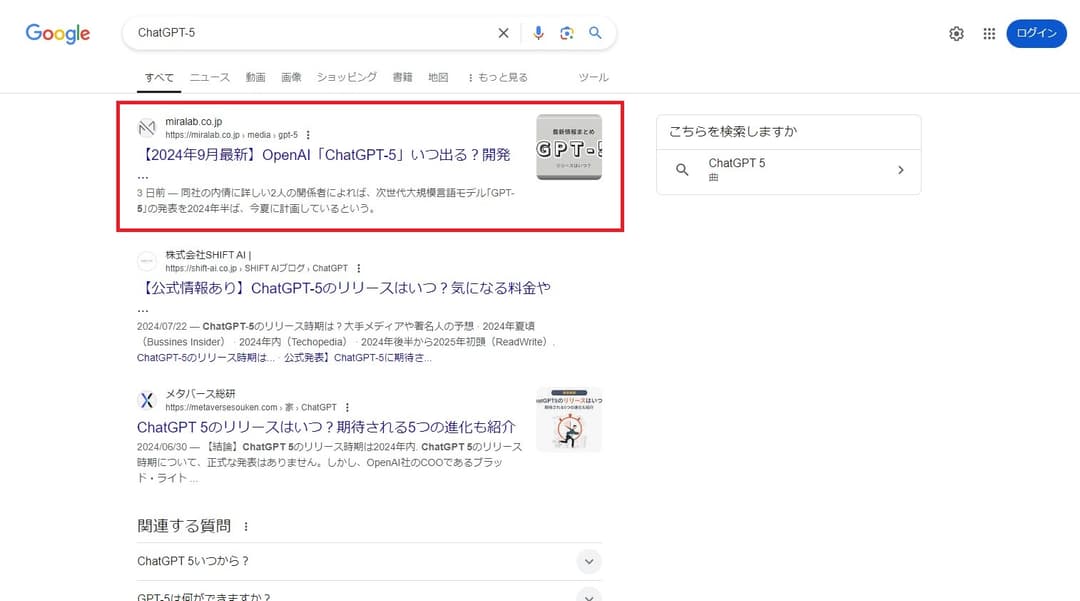The height and width of the screenshot is (601, 1080).
Task: Click chevron arrow on ChatGPT 5 suggestion
Action: click(x=900, y=170)
